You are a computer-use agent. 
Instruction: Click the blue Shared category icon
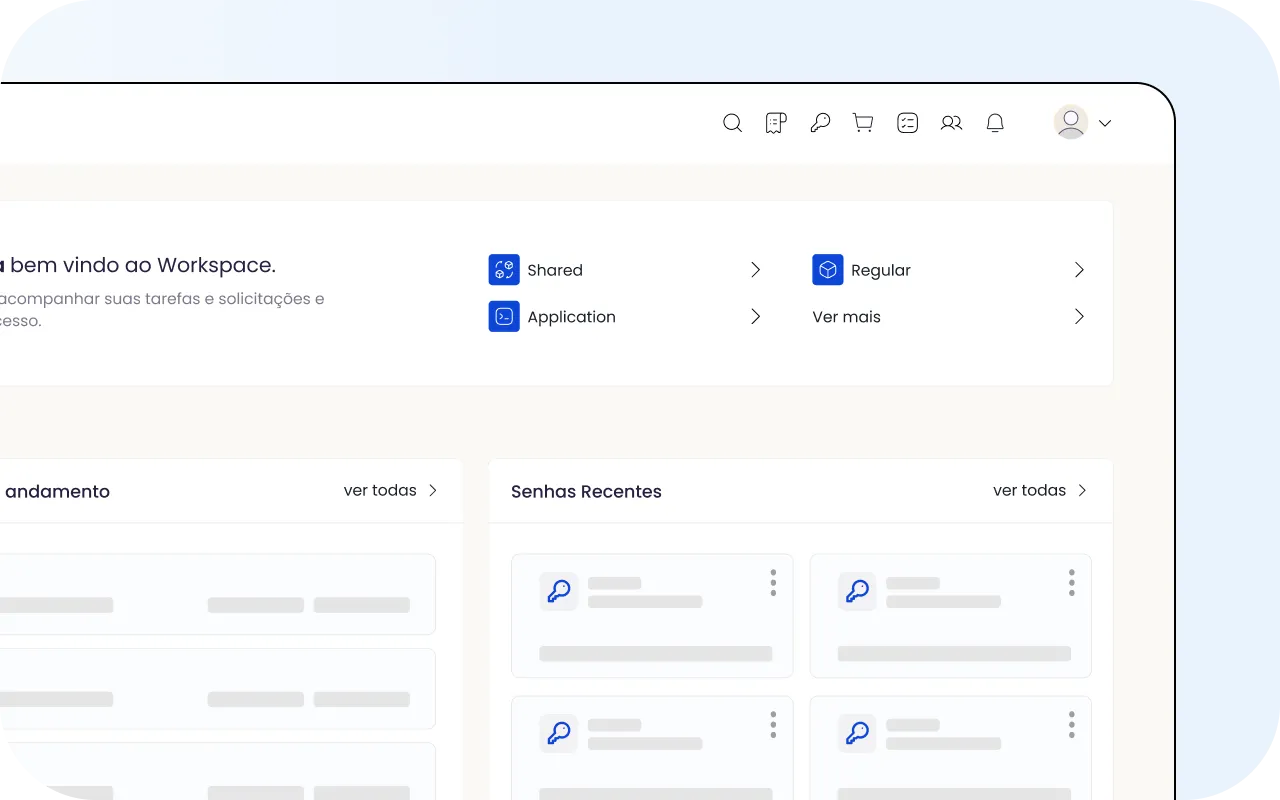point(504,270)
